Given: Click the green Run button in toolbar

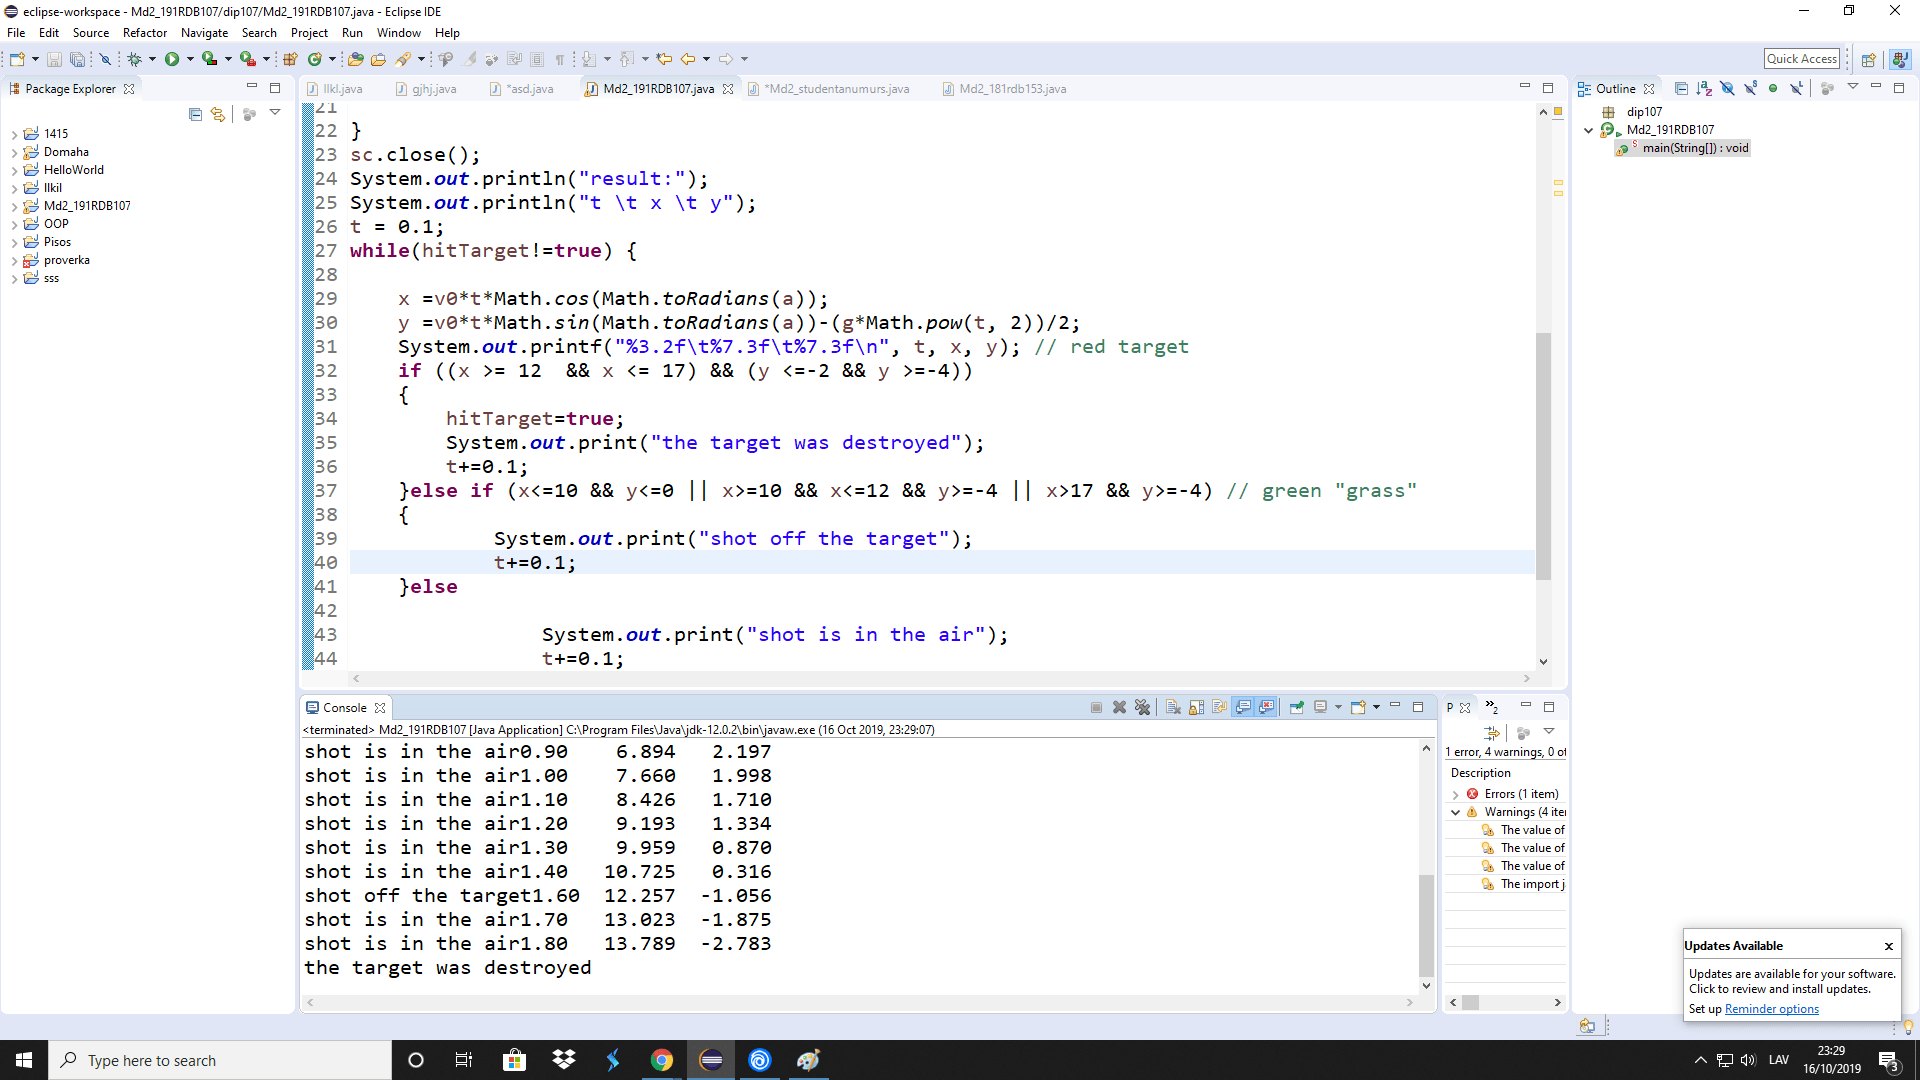Looking at the screenshot, I should point(172,59).
